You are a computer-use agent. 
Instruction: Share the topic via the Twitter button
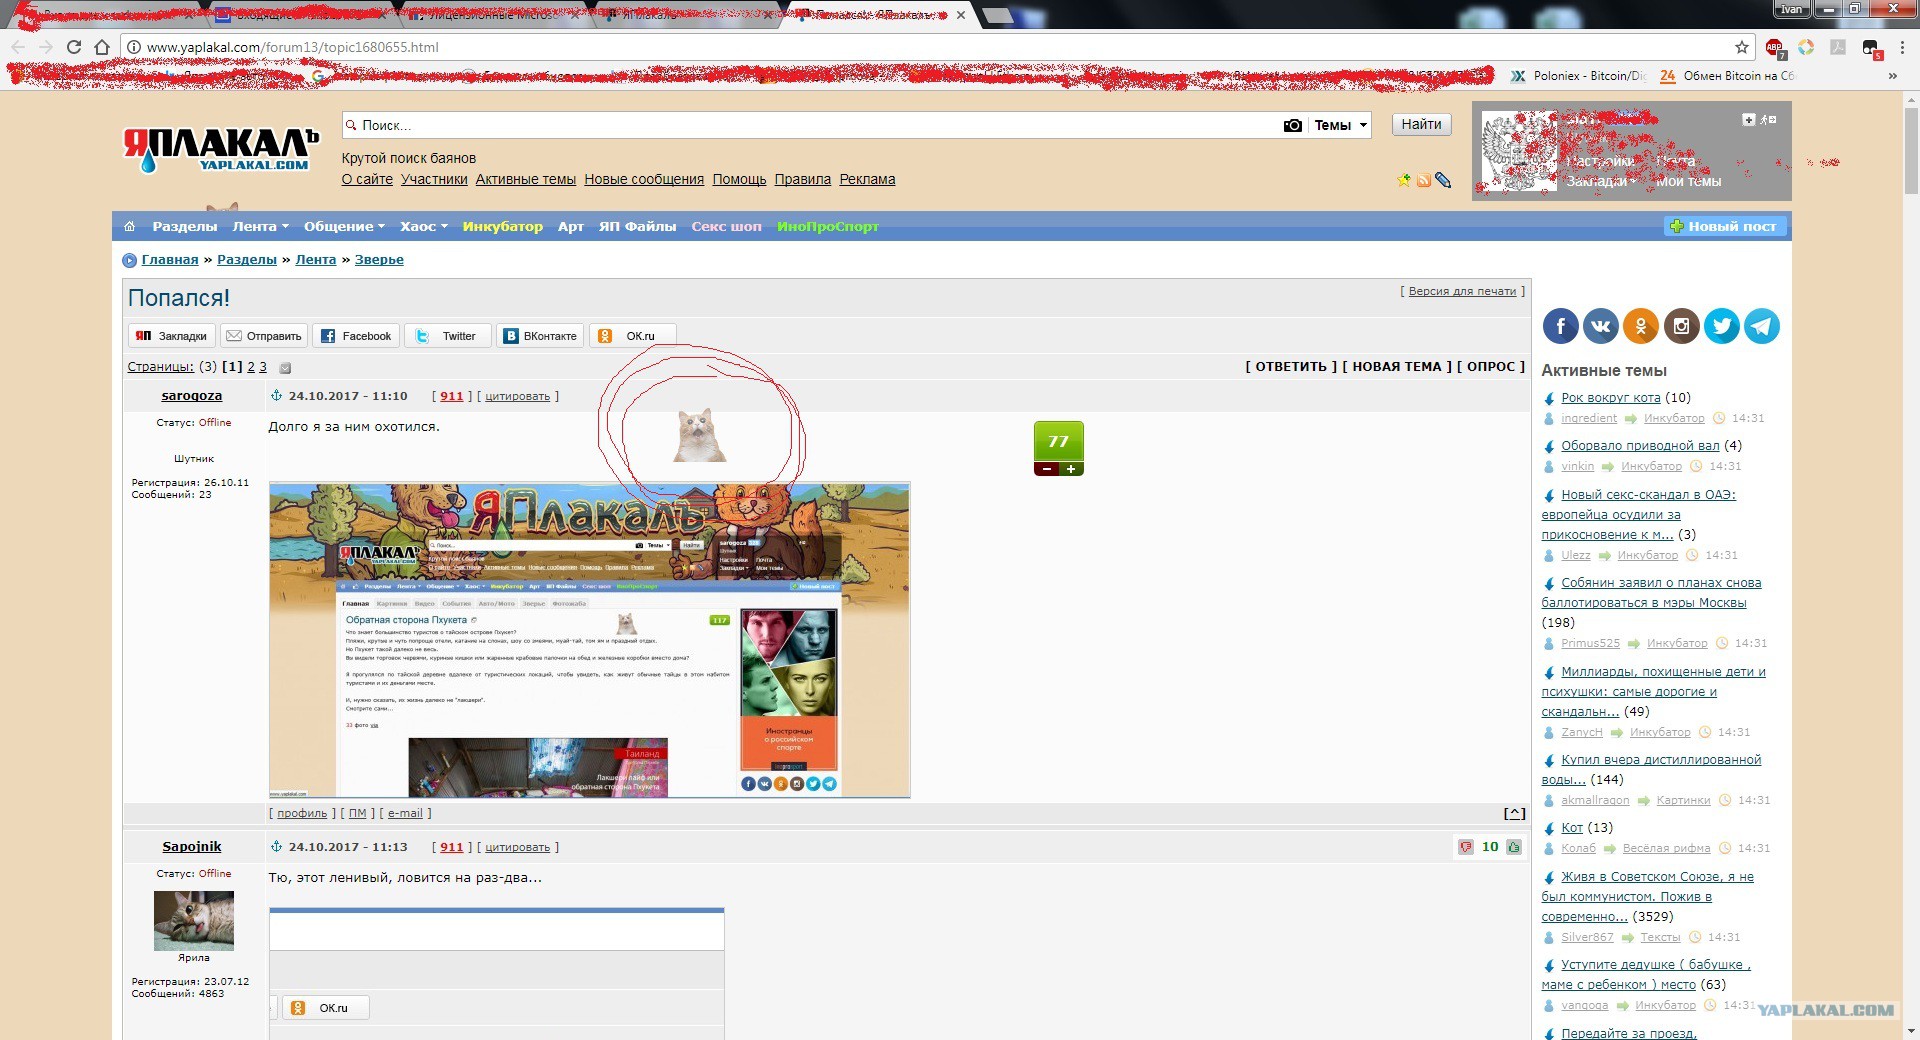pos(448,336)
